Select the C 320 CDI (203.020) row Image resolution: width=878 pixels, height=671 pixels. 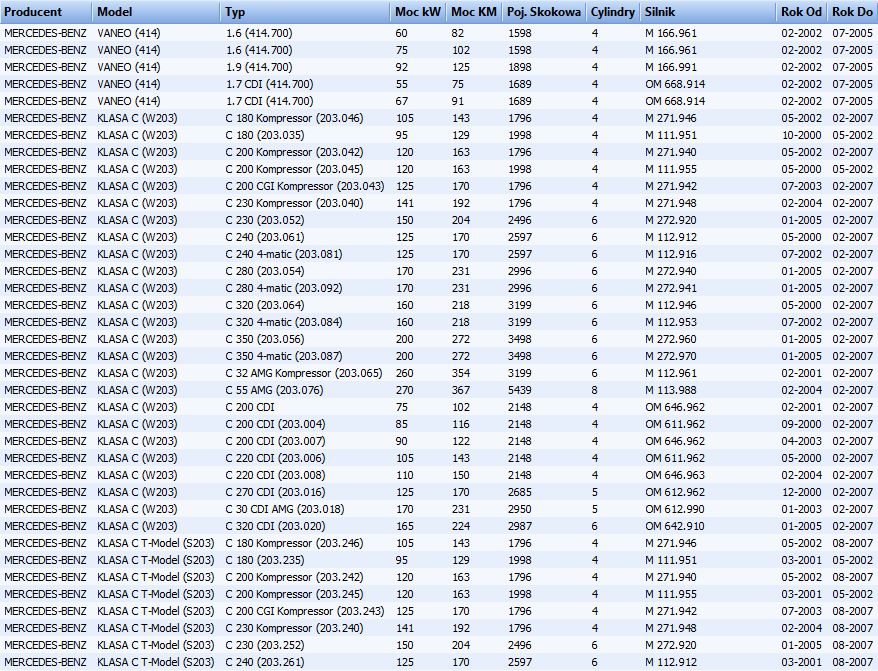[x=439, y=526]
